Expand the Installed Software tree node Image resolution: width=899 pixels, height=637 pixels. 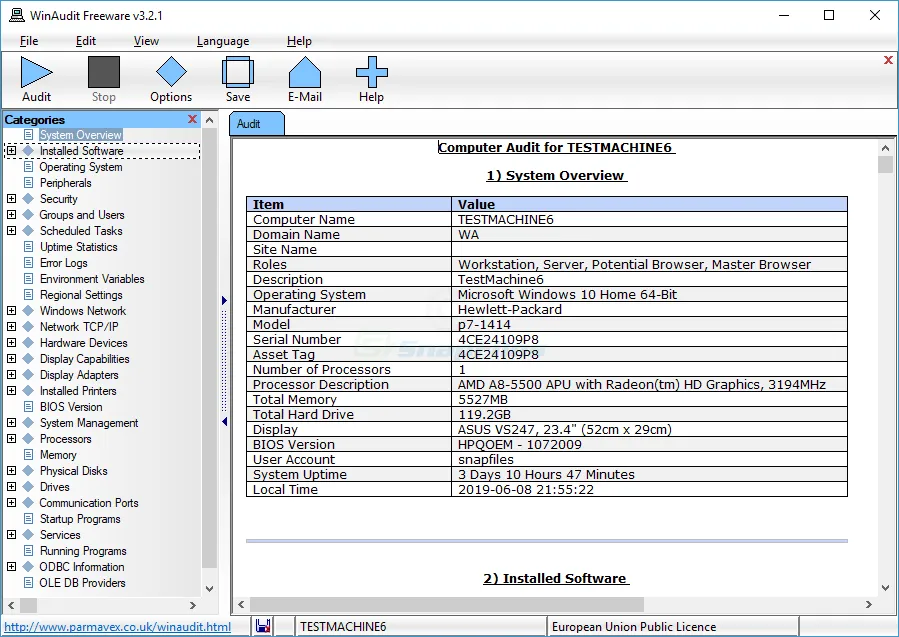[11, 151]
